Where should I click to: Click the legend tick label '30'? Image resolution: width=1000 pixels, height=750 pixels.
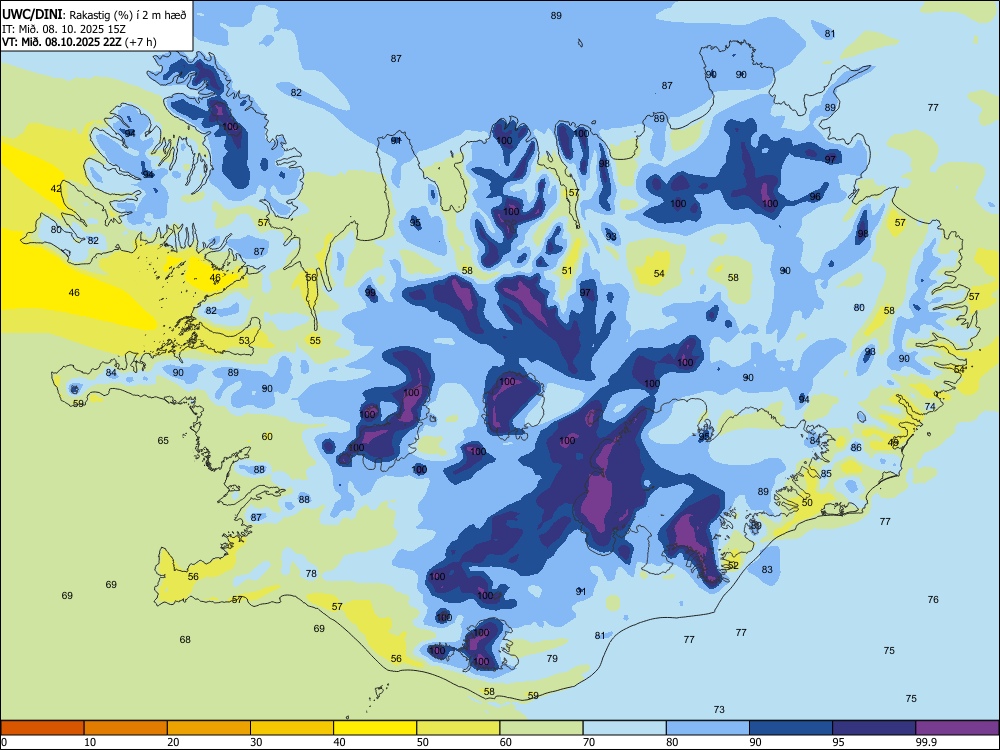pyautogui.click(x=256, y=742)
